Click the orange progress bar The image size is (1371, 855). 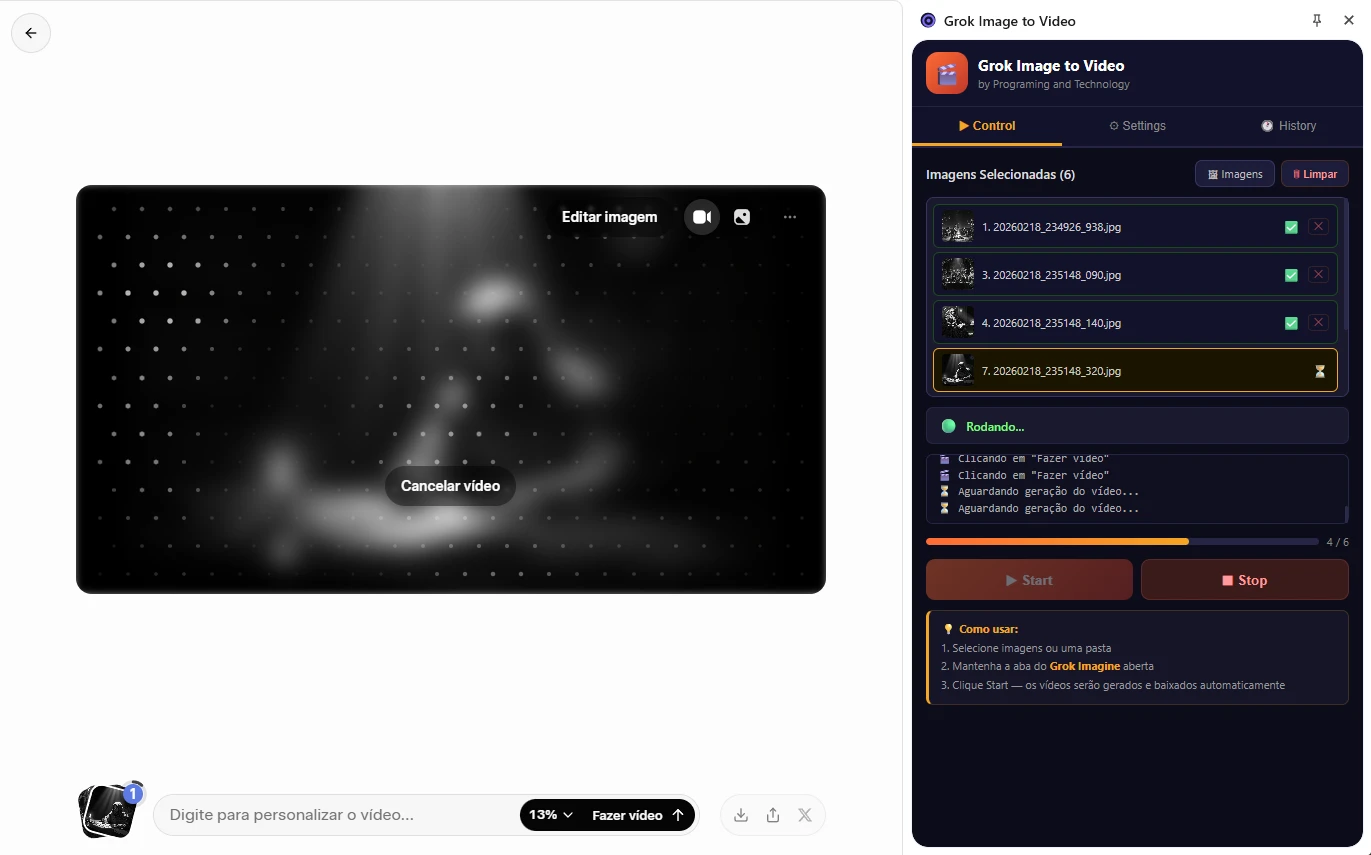(x=1057, y=541)
